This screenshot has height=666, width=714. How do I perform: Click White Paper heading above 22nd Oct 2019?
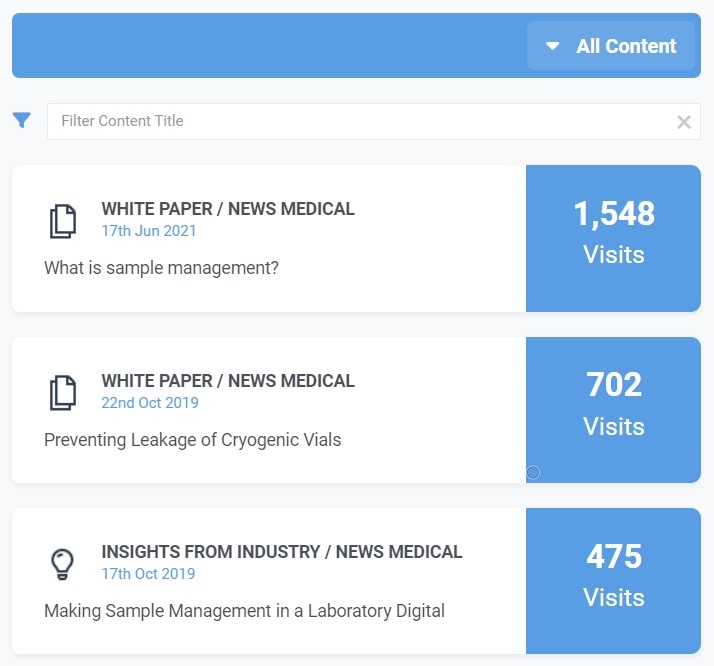pos(228,381)
